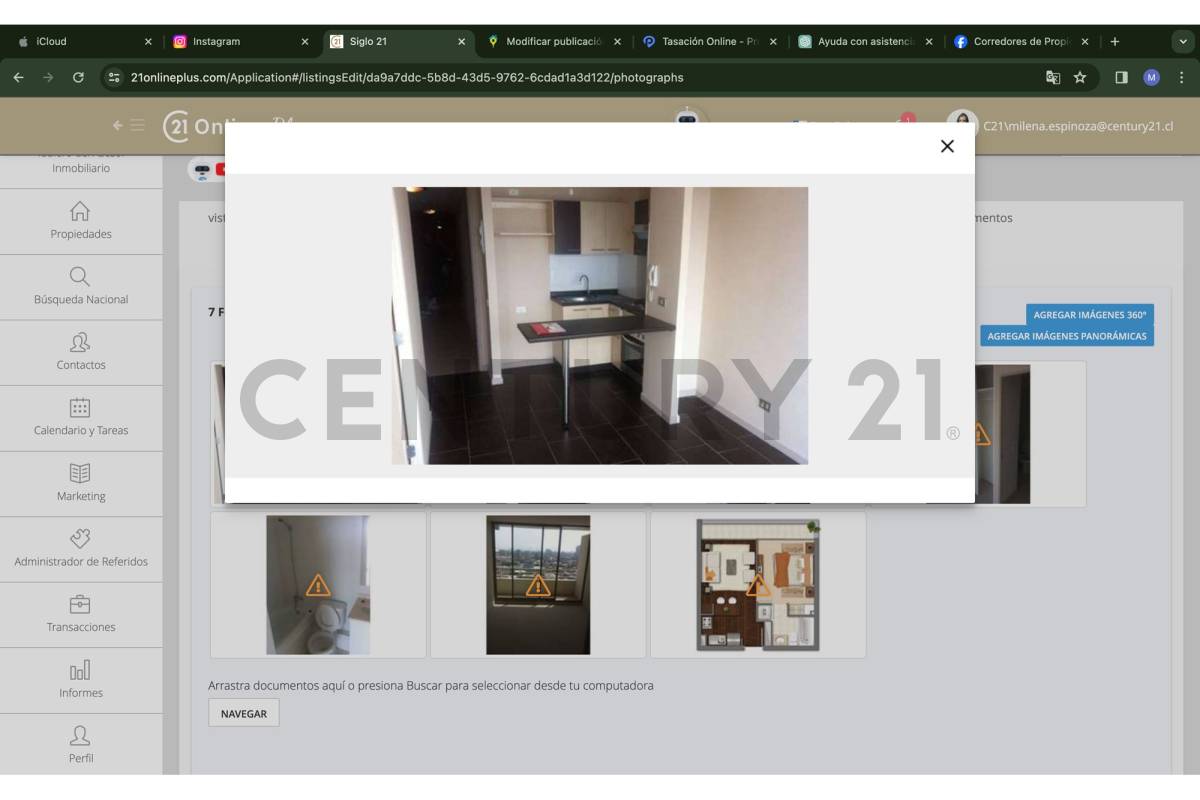The height and width of the screenshot is (800, 1200).
Task: Toggle the browser side panel
Action: click(x=1122, y=77)
